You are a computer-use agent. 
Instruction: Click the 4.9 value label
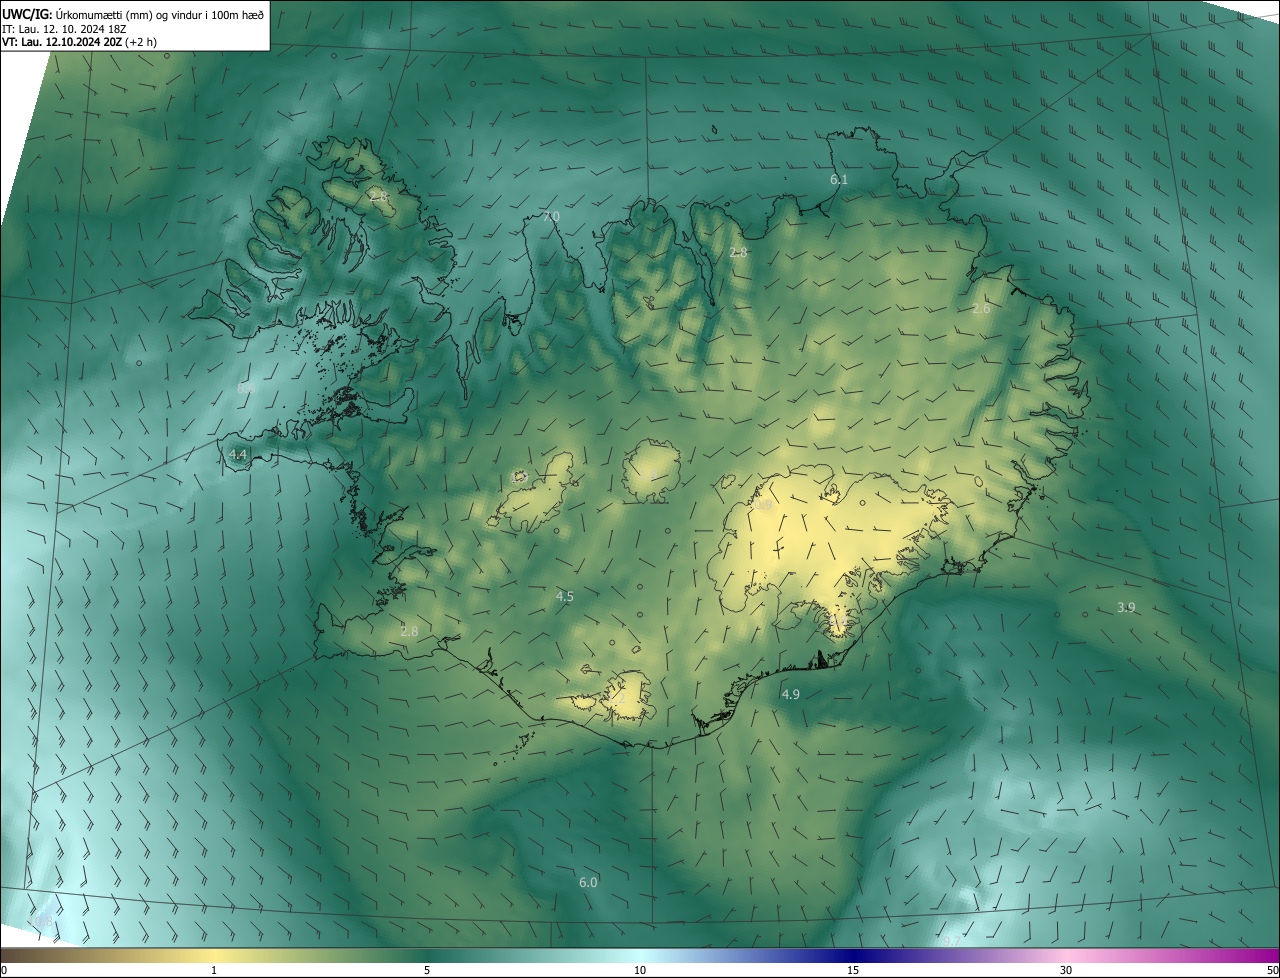[x=790, y=694]
